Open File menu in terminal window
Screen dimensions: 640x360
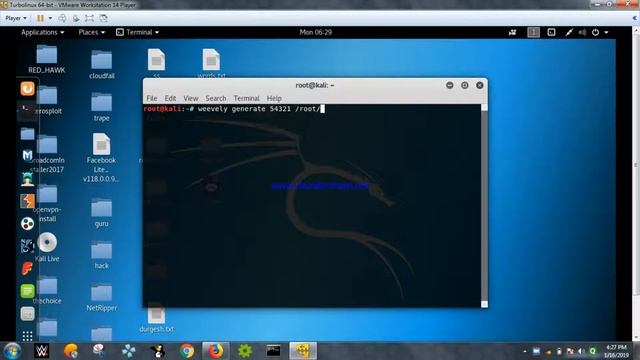point(151,98)
